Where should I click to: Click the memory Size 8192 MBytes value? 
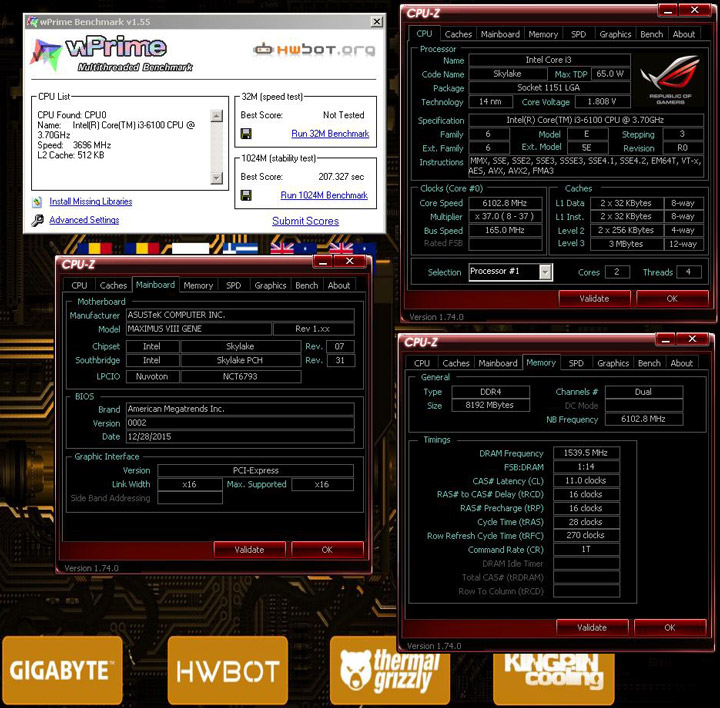490,405
